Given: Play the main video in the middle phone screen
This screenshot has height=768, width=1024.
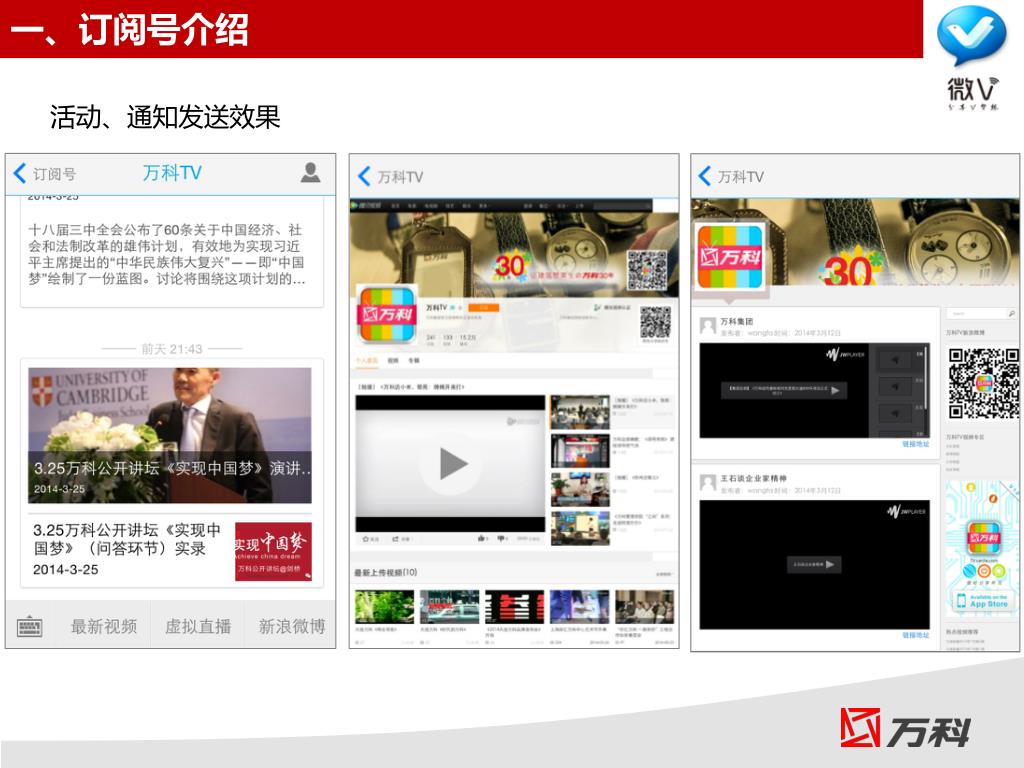Looking at the screenshot, I should click(x=453, y=464).
